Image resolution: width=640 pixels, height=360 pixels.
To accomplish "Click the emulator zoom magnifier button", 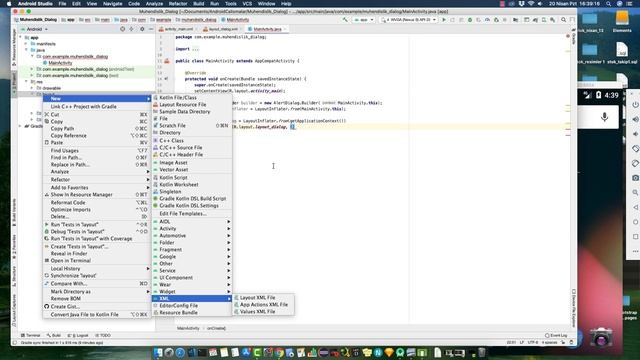I will tap(635, 192).
